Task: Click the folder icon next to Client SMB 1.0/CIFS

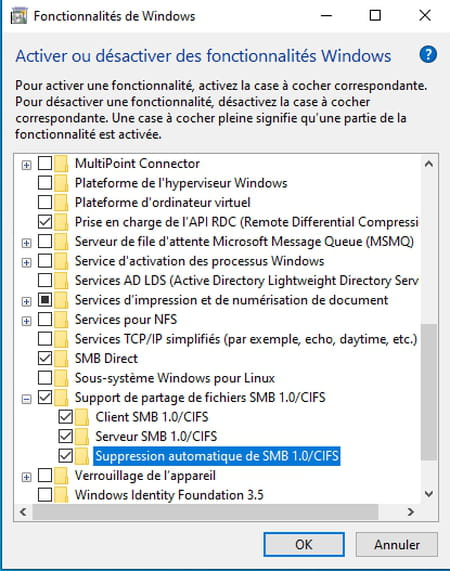Action: [x=82, y=417]
